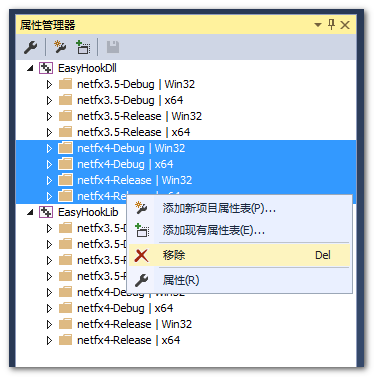Click folder icon of netfx3.5-Debug | Win32
This screenshot has height=377, width=374.
click(65, 84)
